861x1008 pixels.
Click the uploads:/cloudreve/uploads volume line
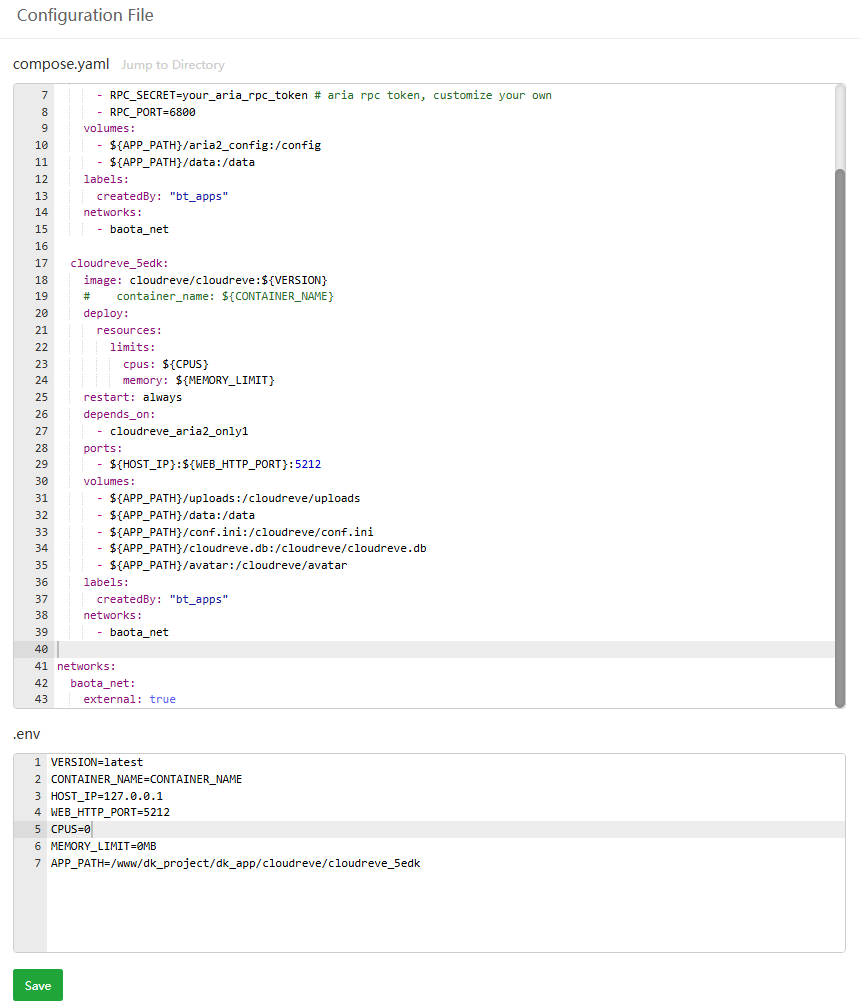pyautogui.click(x=228, y=498)
